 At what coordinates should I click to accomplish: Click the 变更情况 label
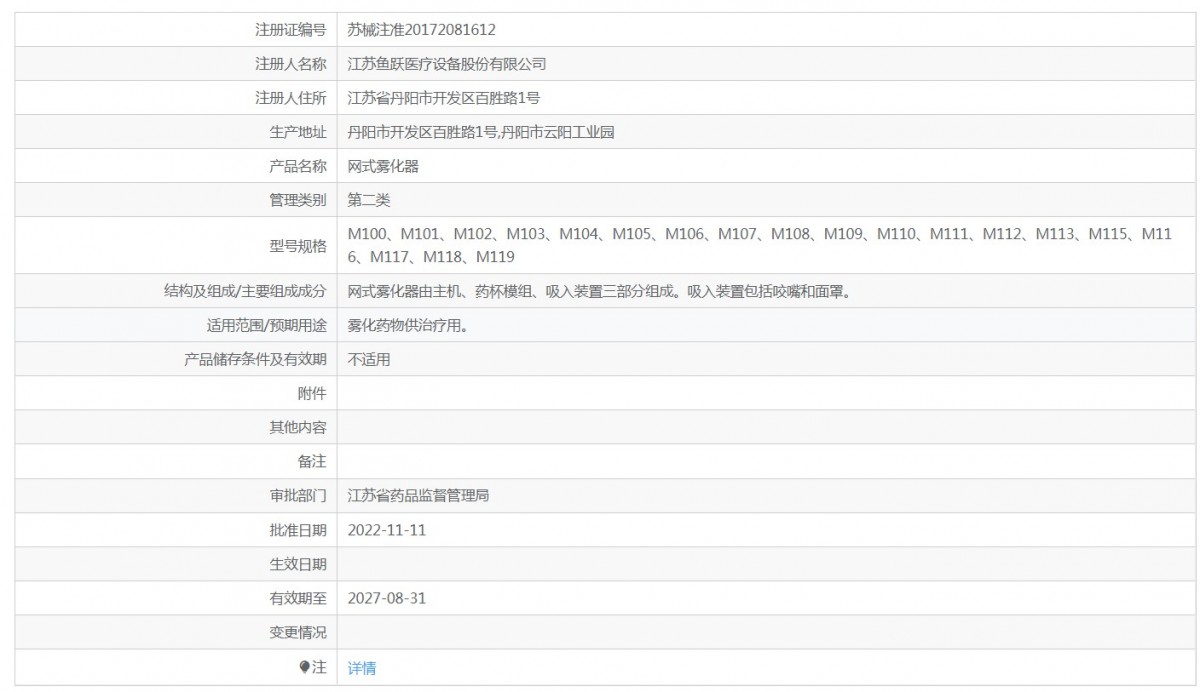298,632
